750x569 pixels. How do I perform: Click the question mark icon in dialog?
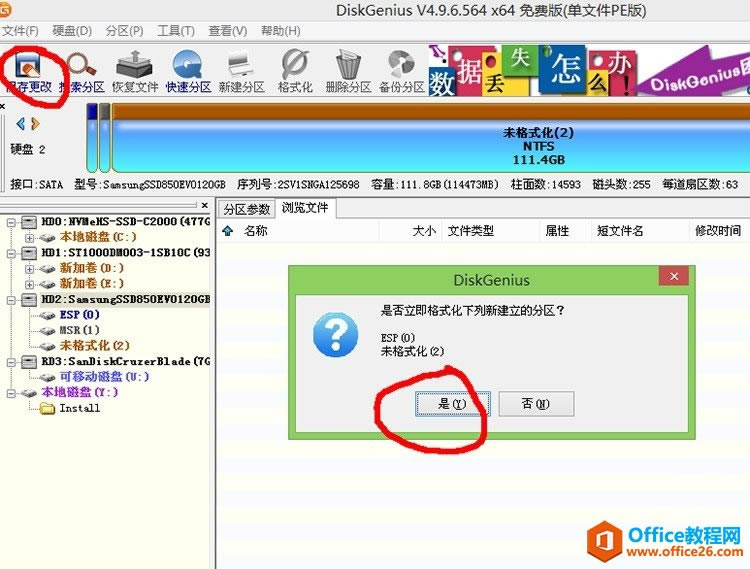335,335
